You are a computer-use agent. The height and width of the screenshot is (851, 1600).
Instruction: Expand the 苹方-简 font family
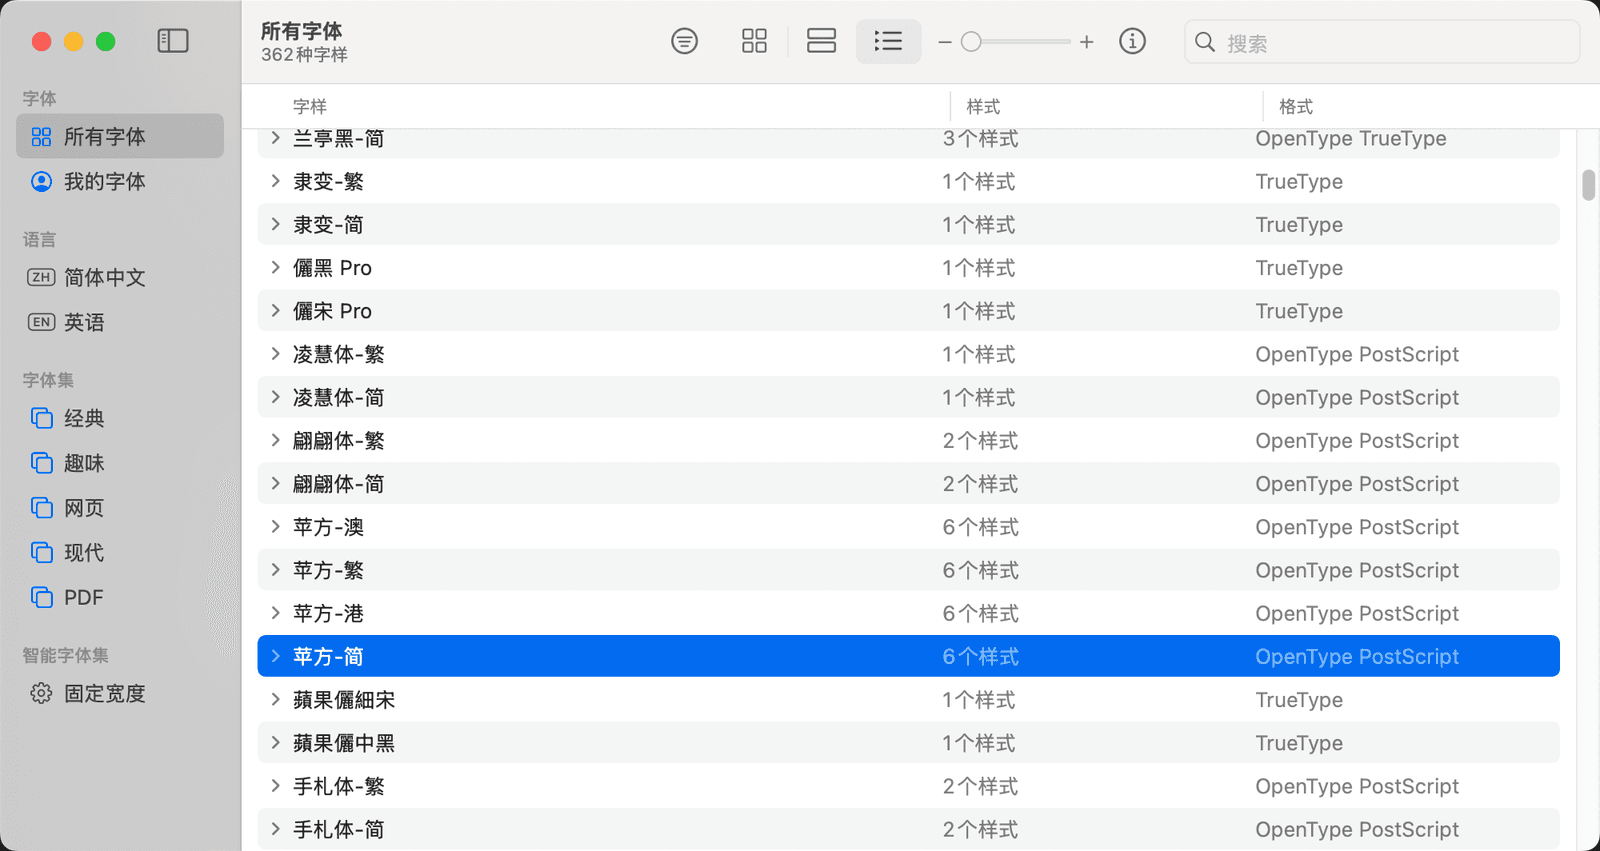(x=276, y=656)
